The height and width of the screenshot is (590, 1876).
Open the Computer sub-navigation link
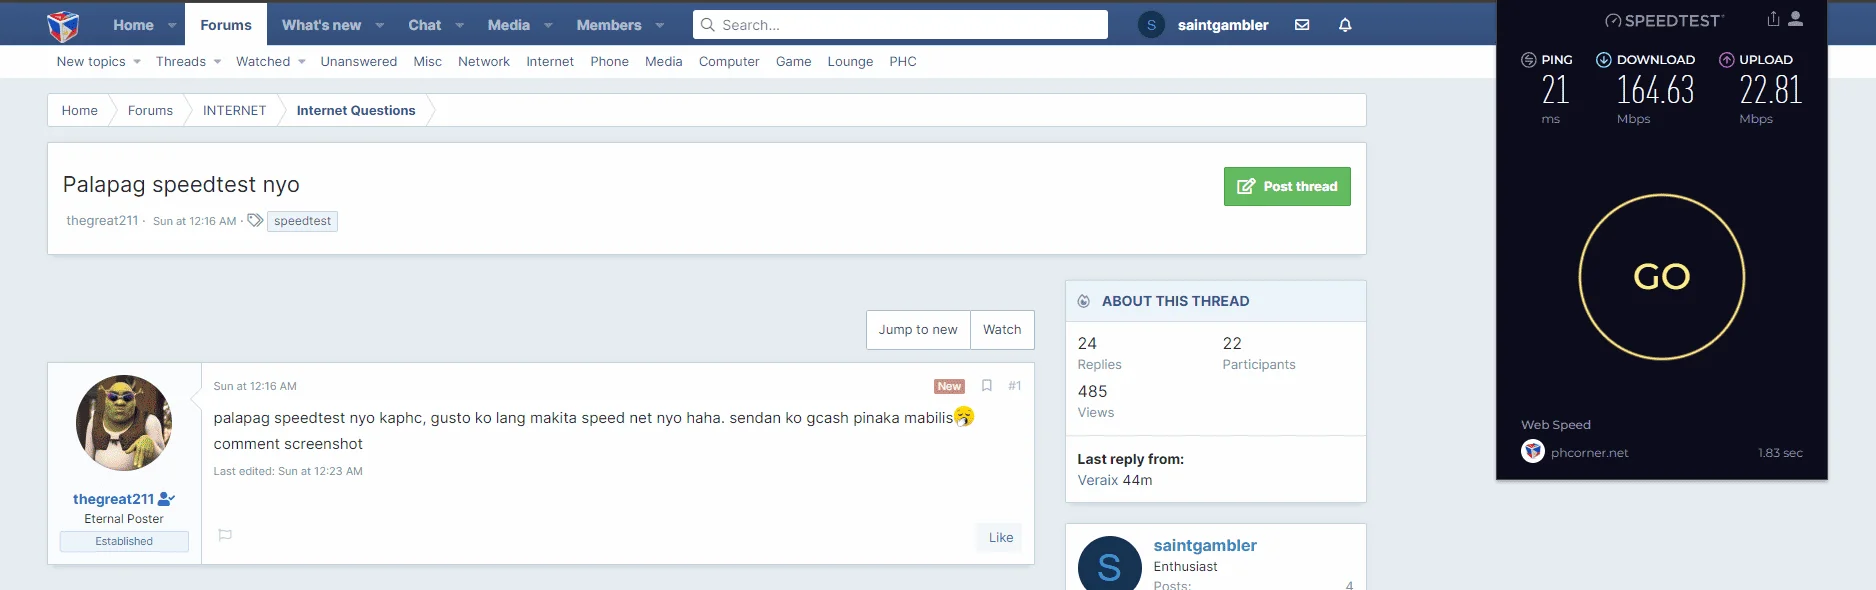click(x=729, y=62)
